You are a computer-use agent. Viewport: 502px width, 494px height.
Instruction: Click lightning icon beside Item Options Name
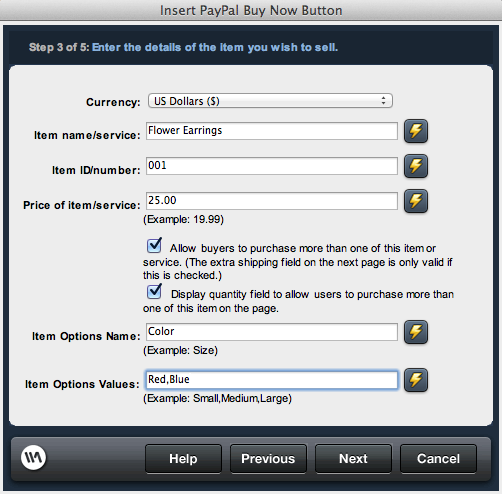pyautogui.click(x=416, y=332)
